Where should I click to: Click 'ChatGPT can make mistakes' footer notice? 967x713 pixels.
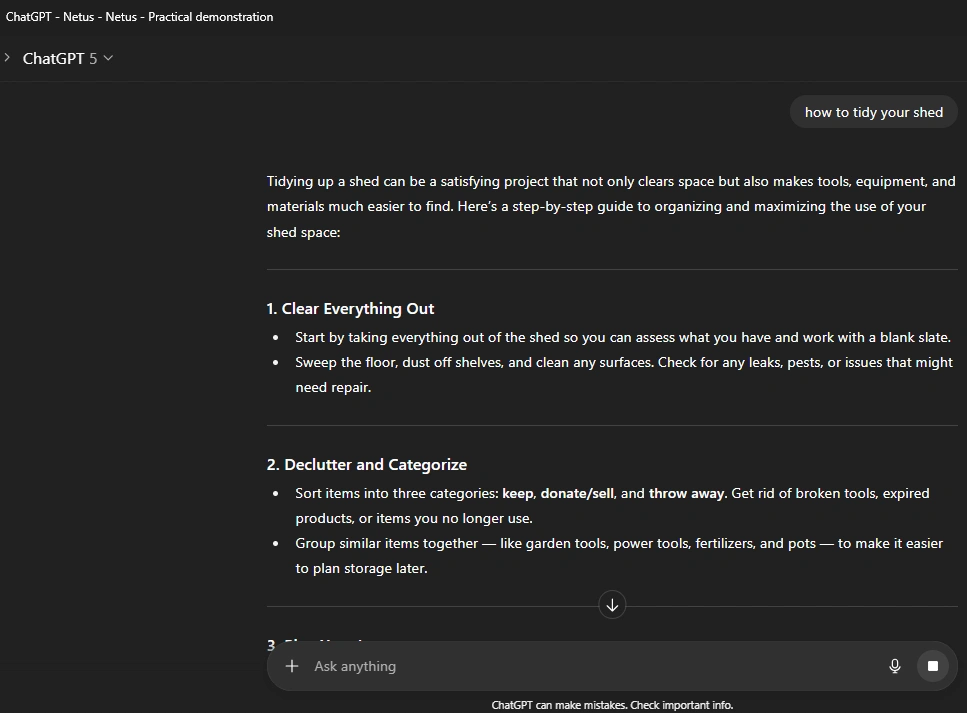point(612,705)
